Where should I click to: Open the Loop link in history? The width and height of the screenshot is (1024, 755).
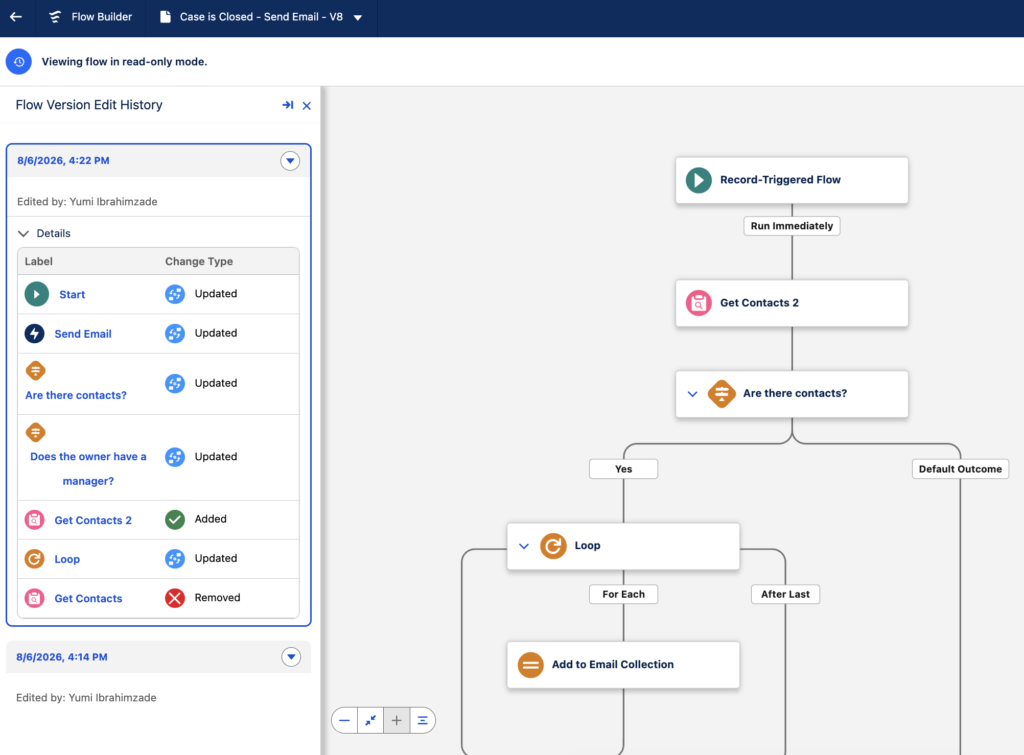67,559
